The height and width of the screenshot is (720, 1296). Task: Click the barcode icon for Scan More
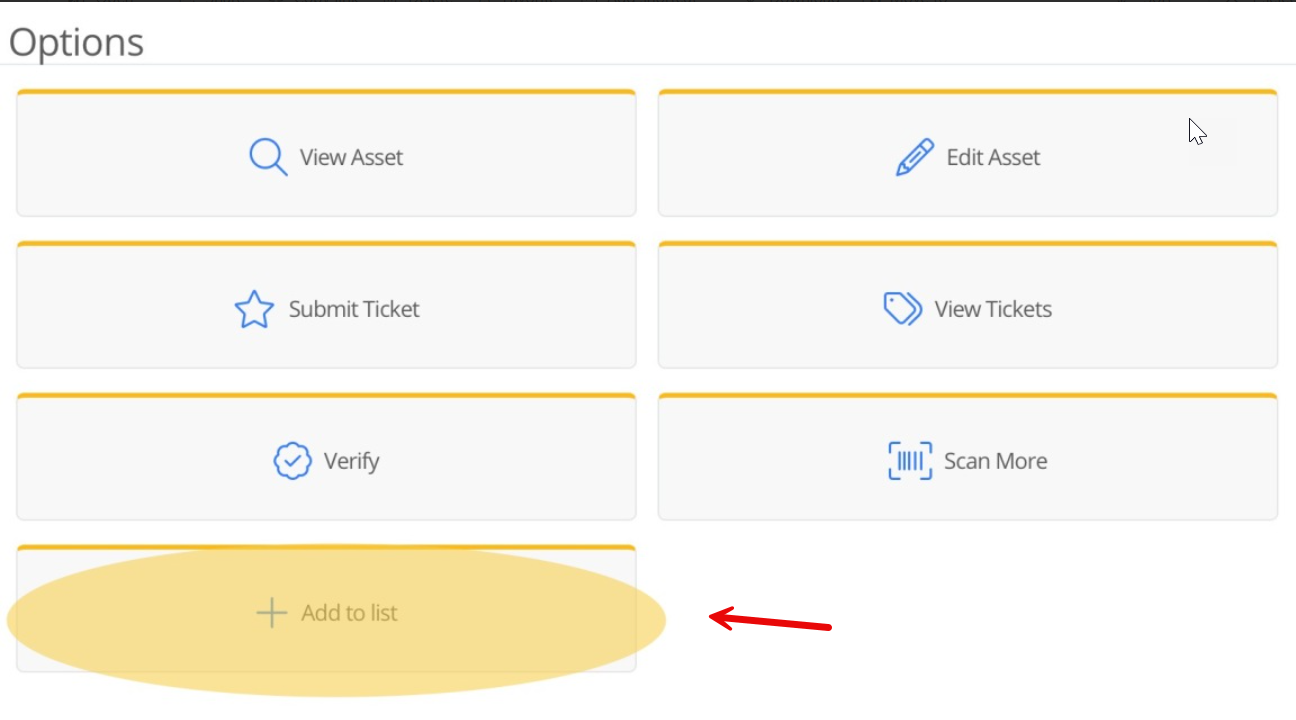coord(910,461)
